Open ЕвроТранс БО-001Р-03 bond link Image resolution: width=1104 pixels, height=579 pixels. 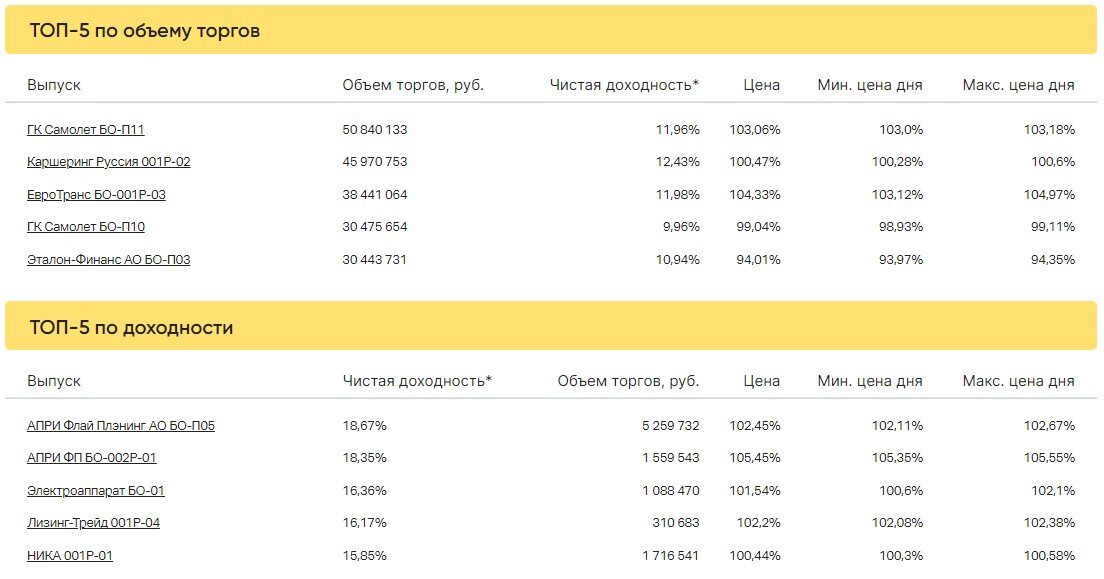pyautogui.click(x=96, y=194)
